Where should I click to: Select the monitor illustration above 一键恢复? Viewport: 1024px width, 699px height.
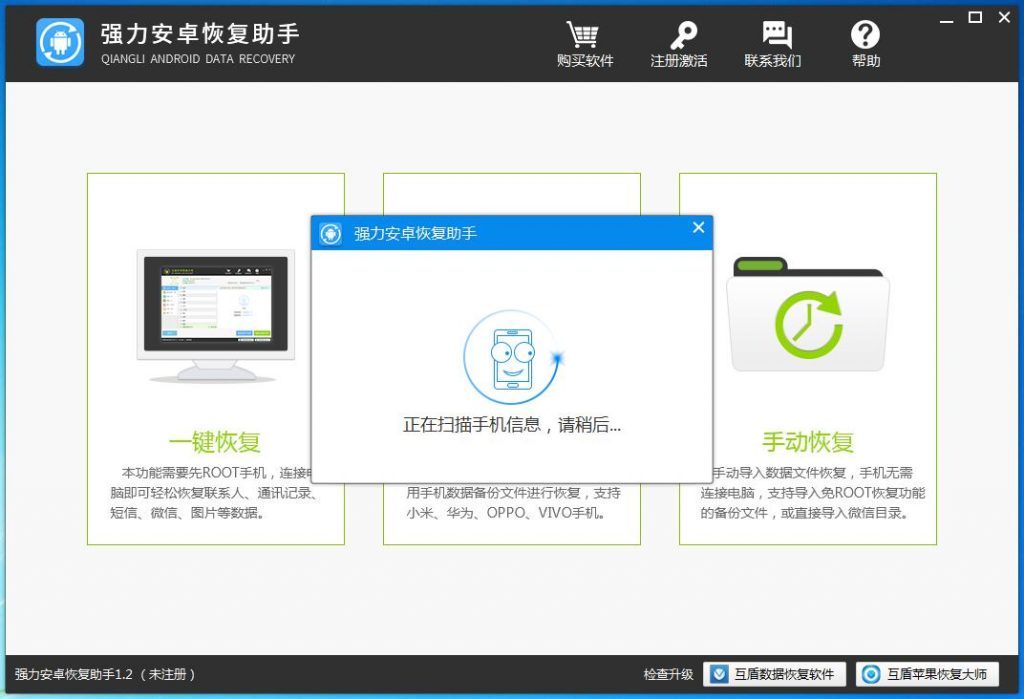217,316
